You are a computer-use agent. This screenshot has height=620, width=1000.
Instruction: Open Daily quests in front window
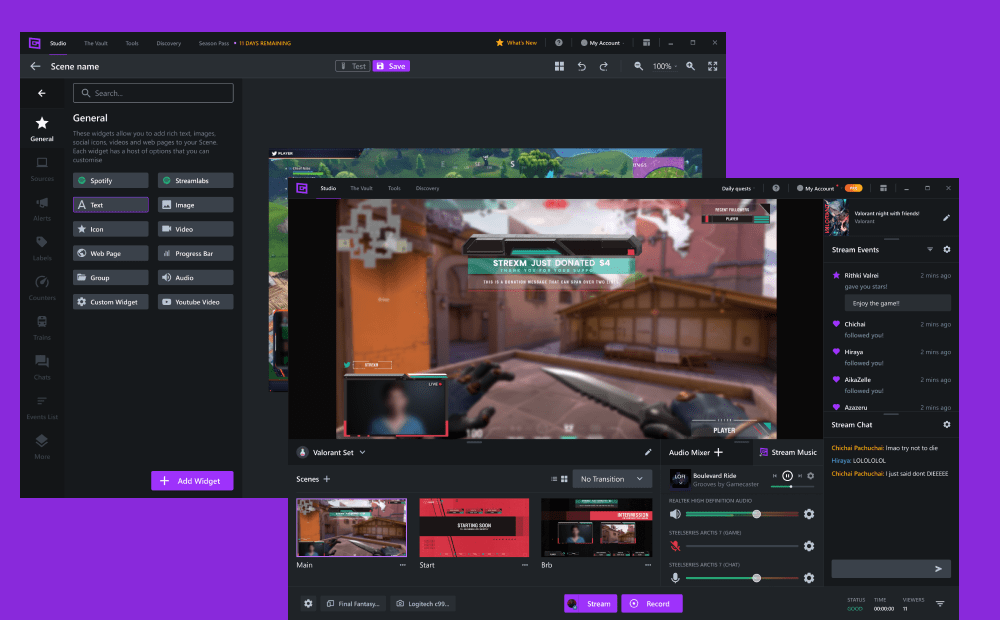(x=736, y=188)
